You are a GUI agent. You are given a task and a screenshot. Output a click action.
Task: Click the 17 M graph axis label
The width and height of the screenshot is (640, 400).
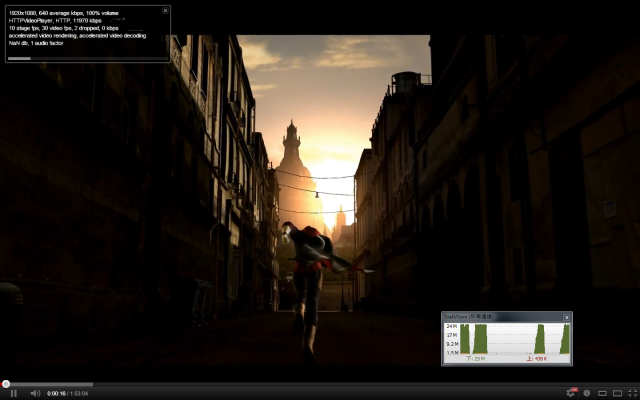coord(451,335)
